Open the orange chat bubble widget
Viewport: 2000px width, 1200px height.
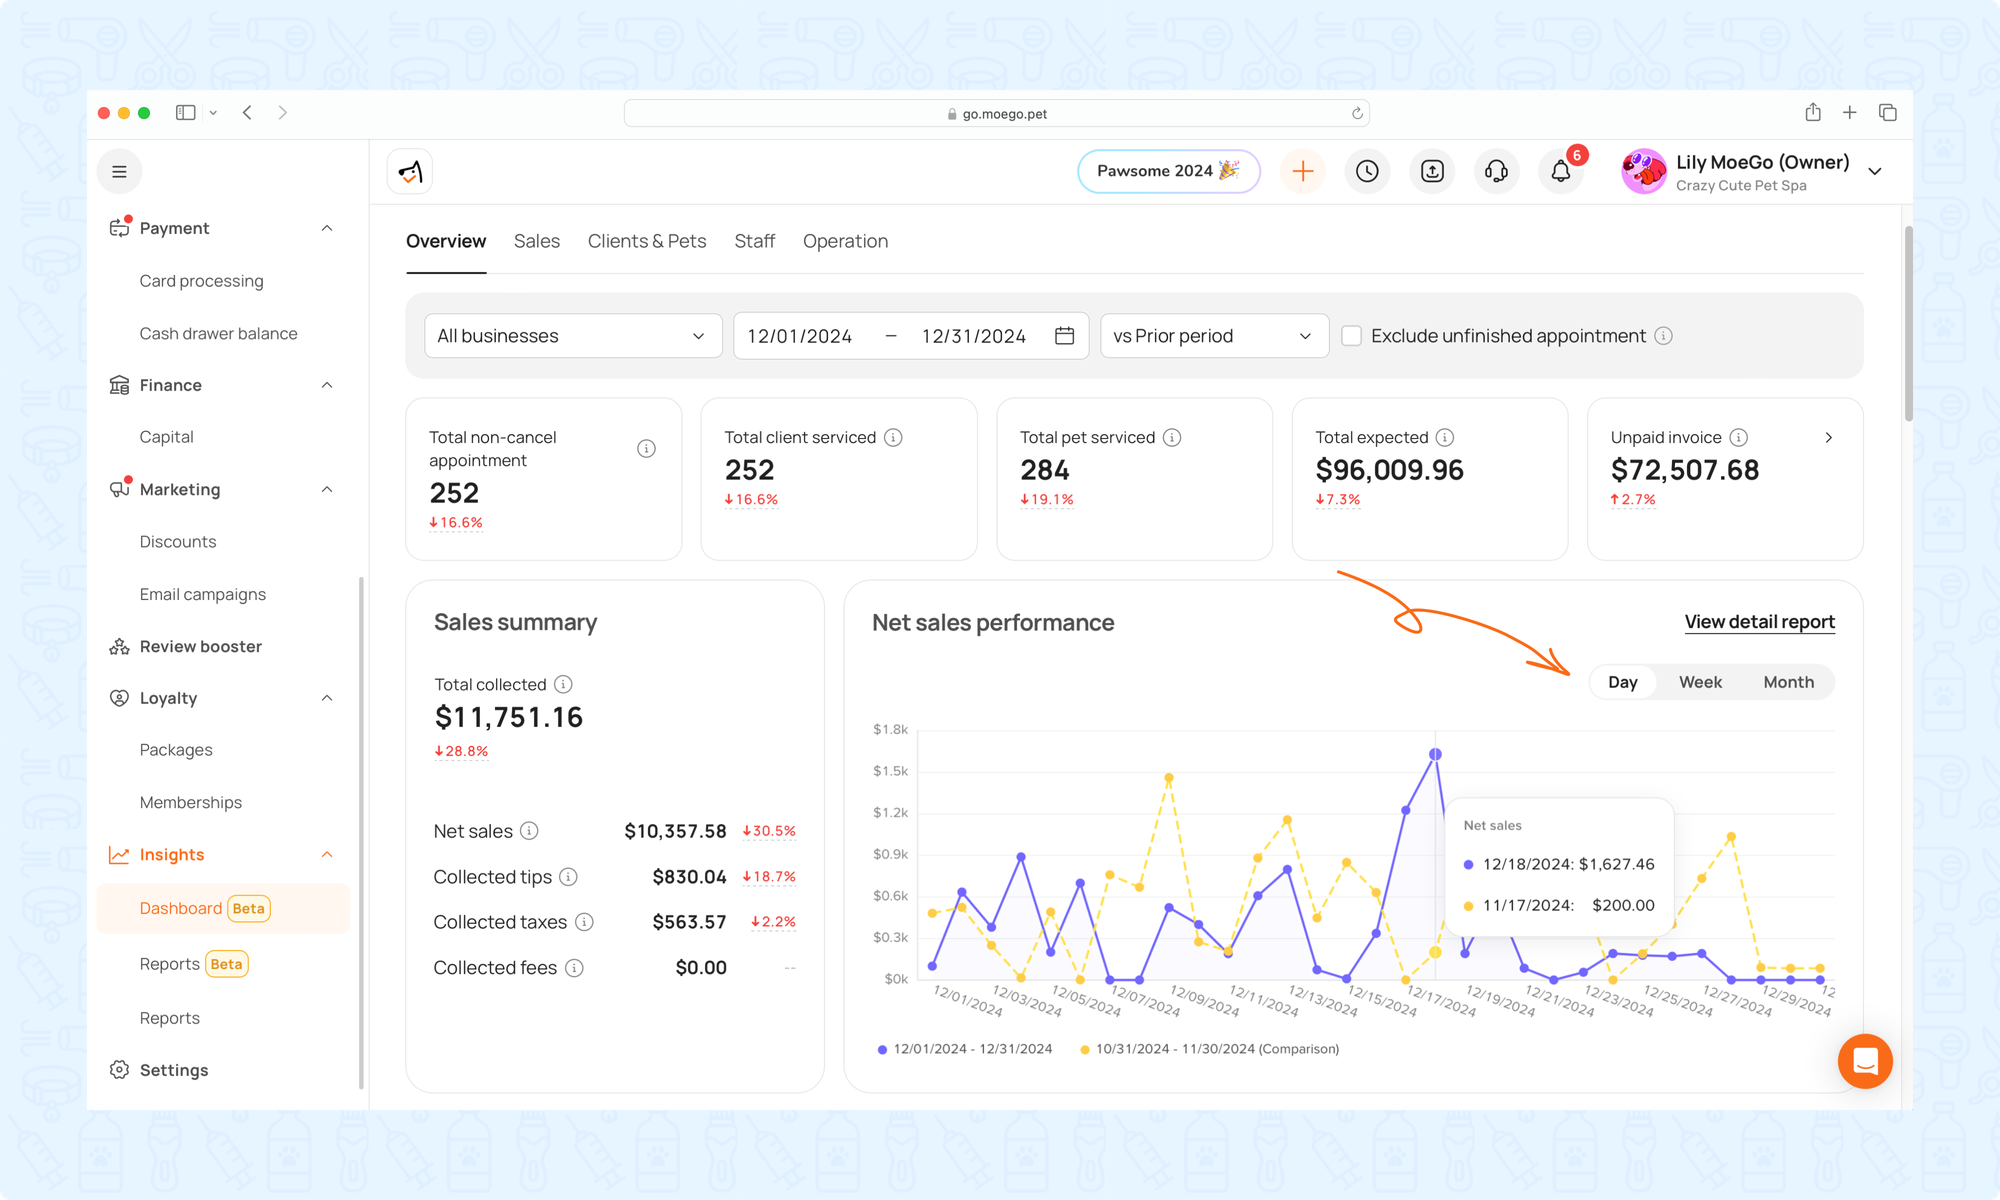1865,1061
